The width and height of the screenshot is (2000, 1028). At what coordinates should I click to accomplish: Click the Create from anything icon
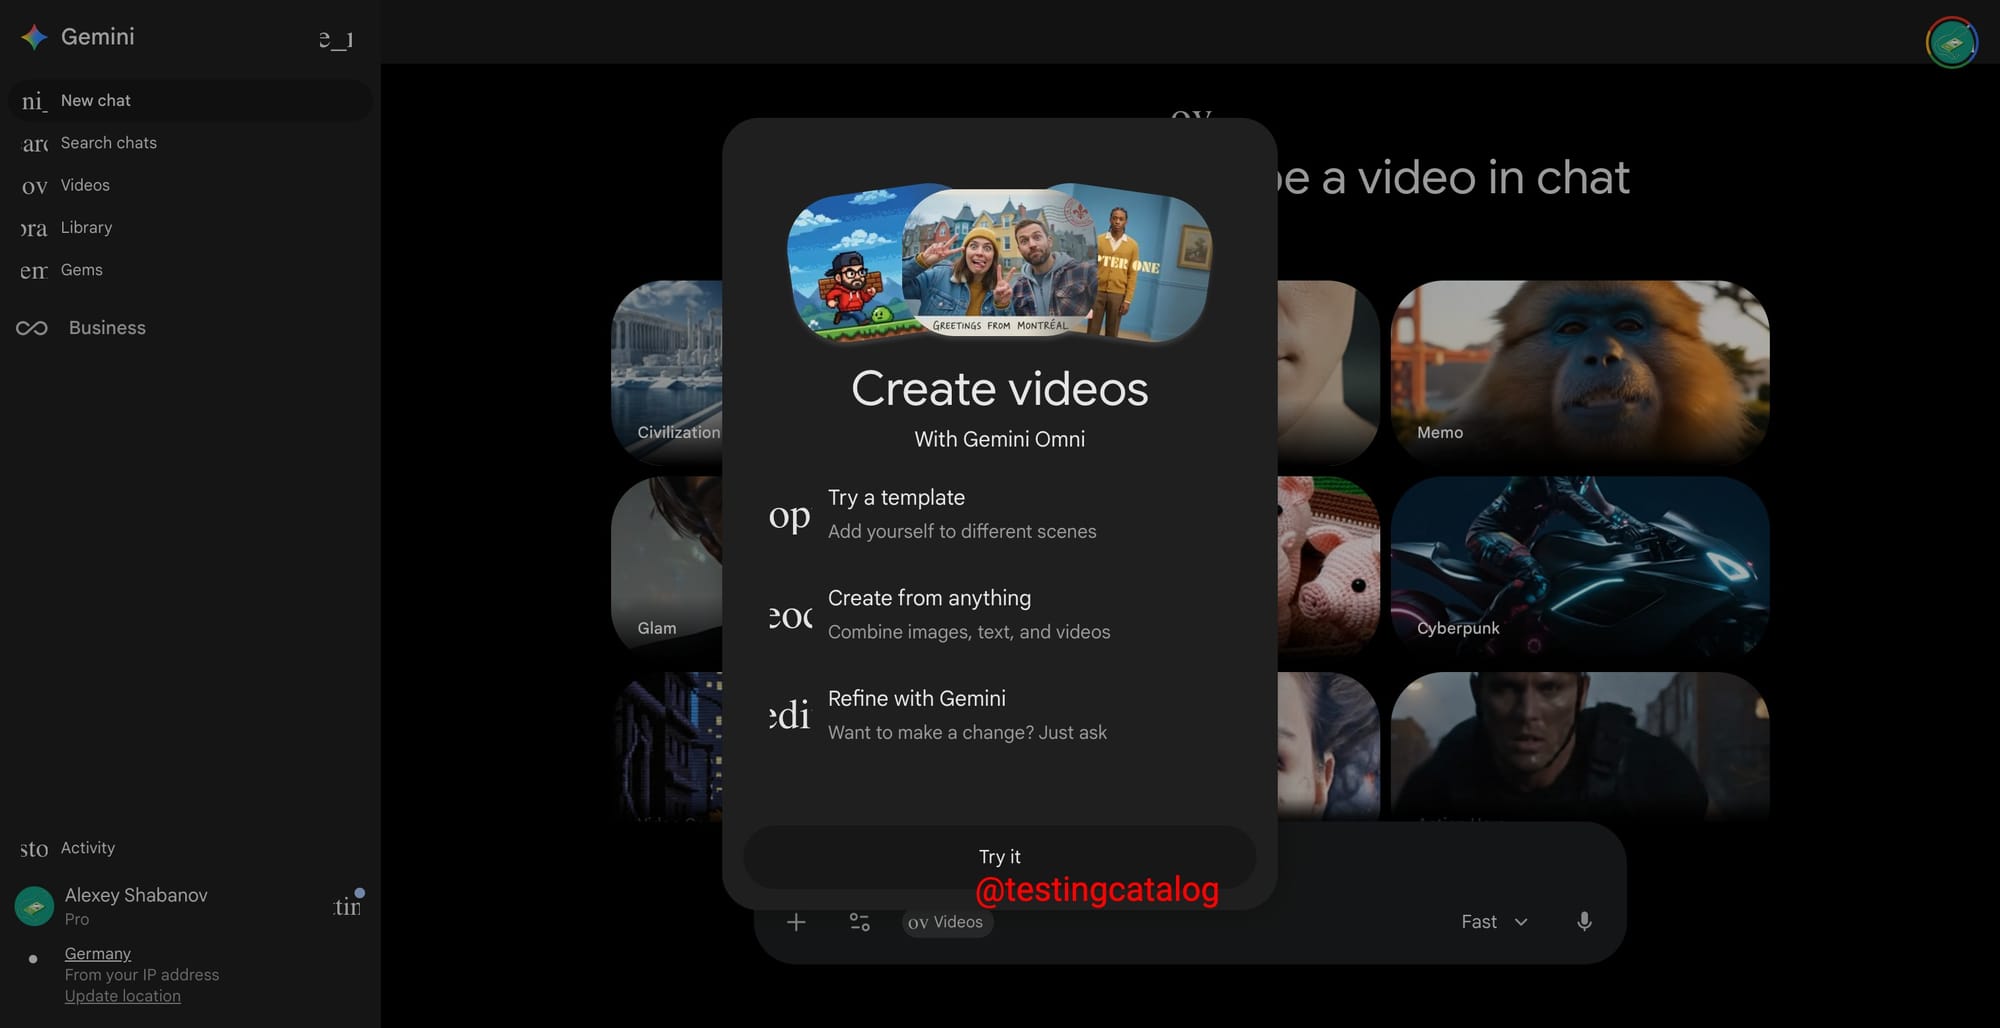pos(790,617)
